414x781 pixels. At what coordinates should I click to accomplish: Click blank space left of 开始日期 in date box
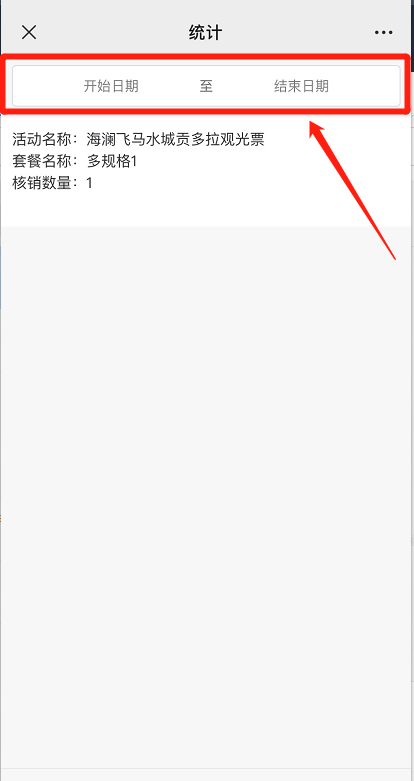click(47, 86)
